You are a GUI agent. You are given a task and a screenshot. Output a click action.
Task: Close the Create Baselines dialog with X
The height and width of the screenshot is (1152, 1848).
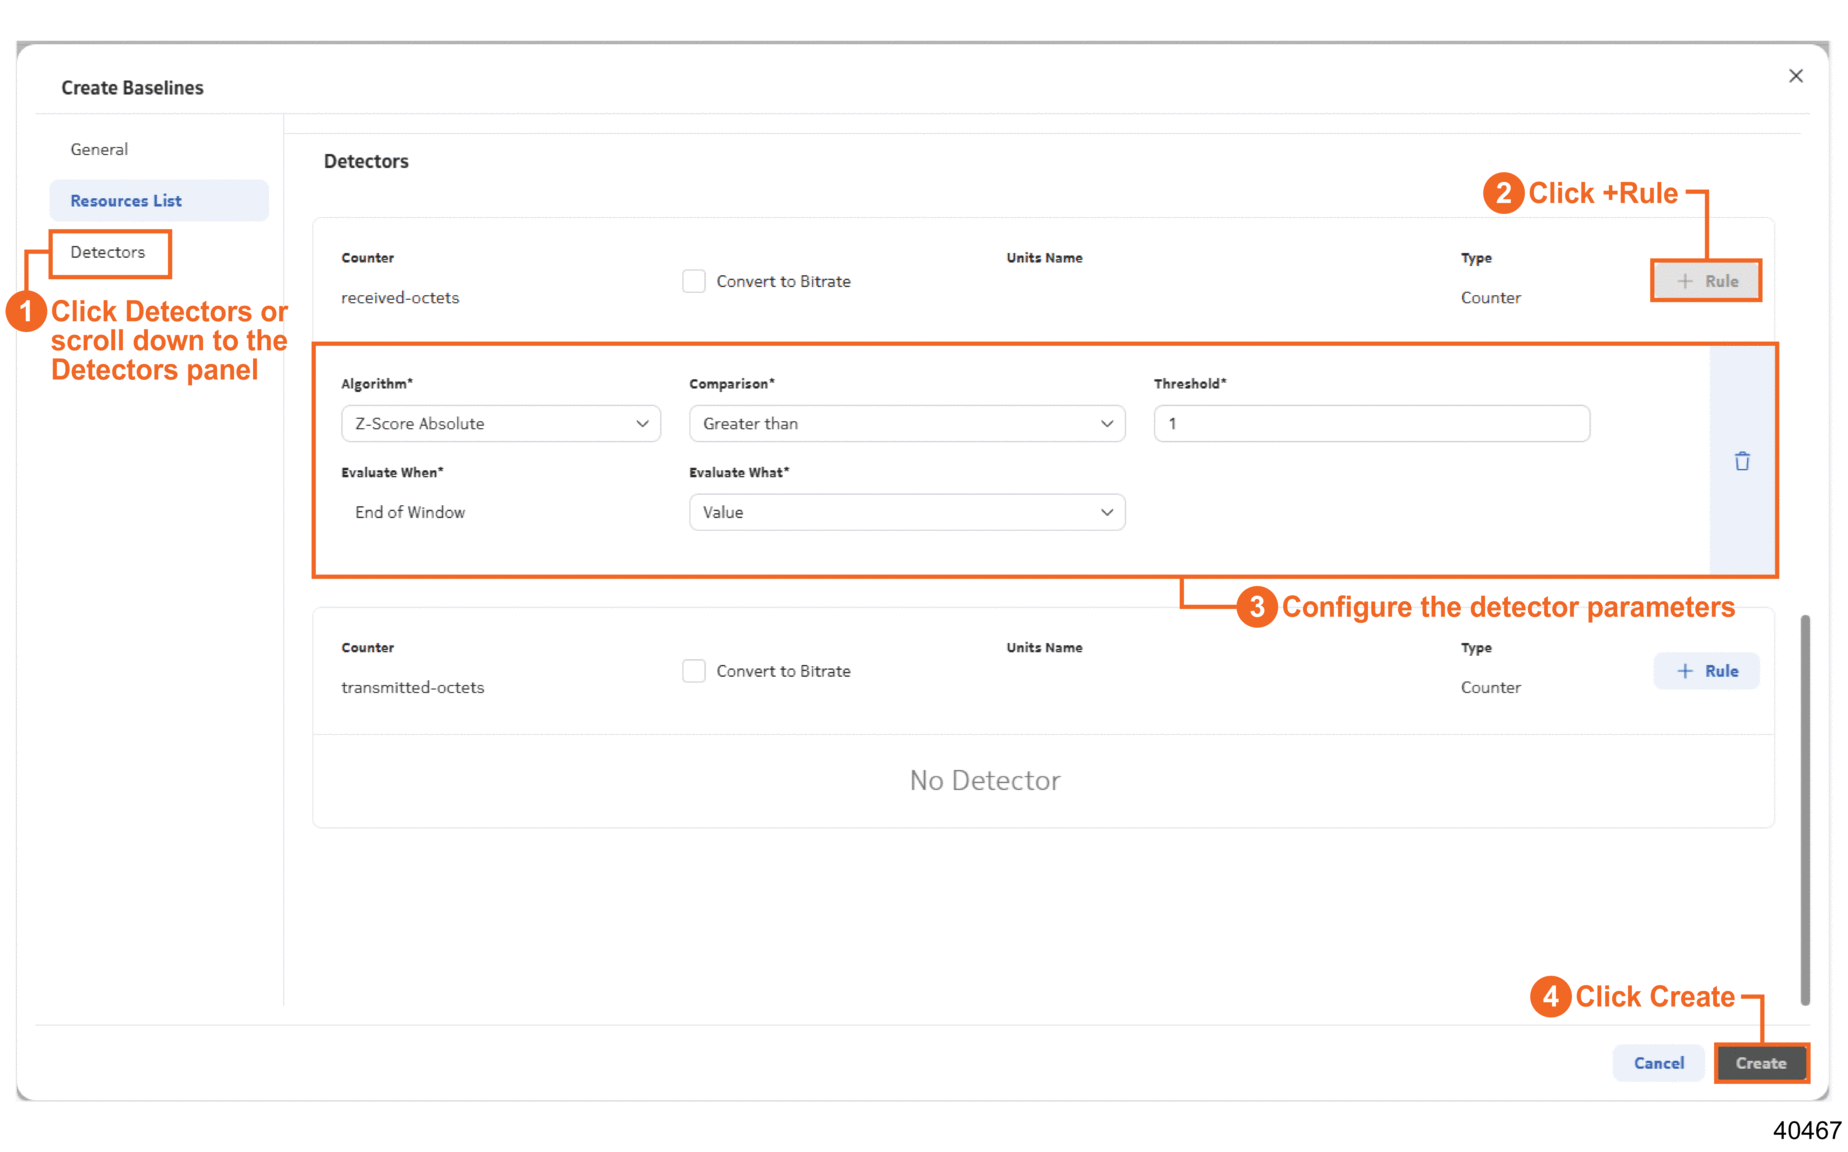[1795, 76]
